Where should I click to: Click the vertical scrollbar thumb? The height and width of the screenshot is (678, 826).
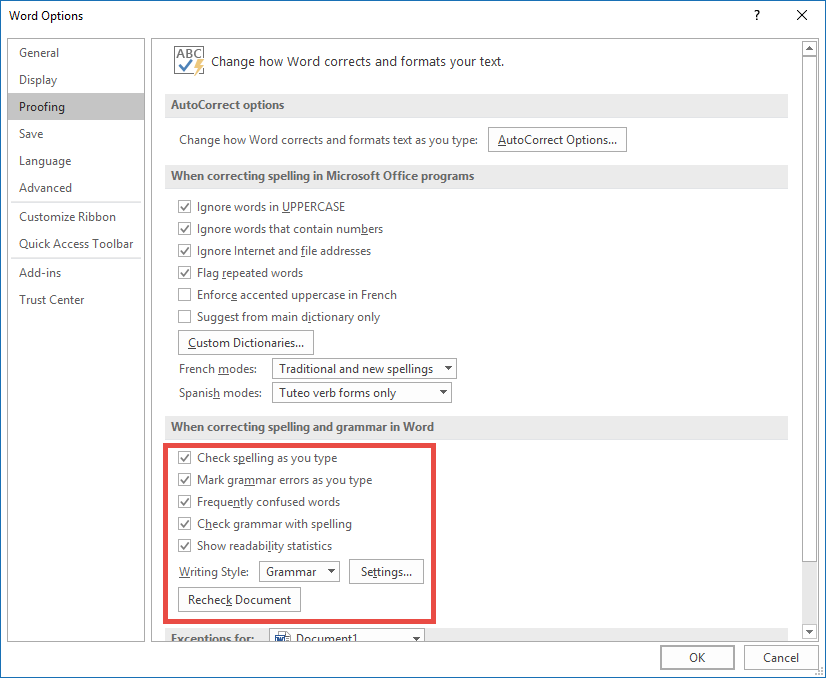pos(809,309)
